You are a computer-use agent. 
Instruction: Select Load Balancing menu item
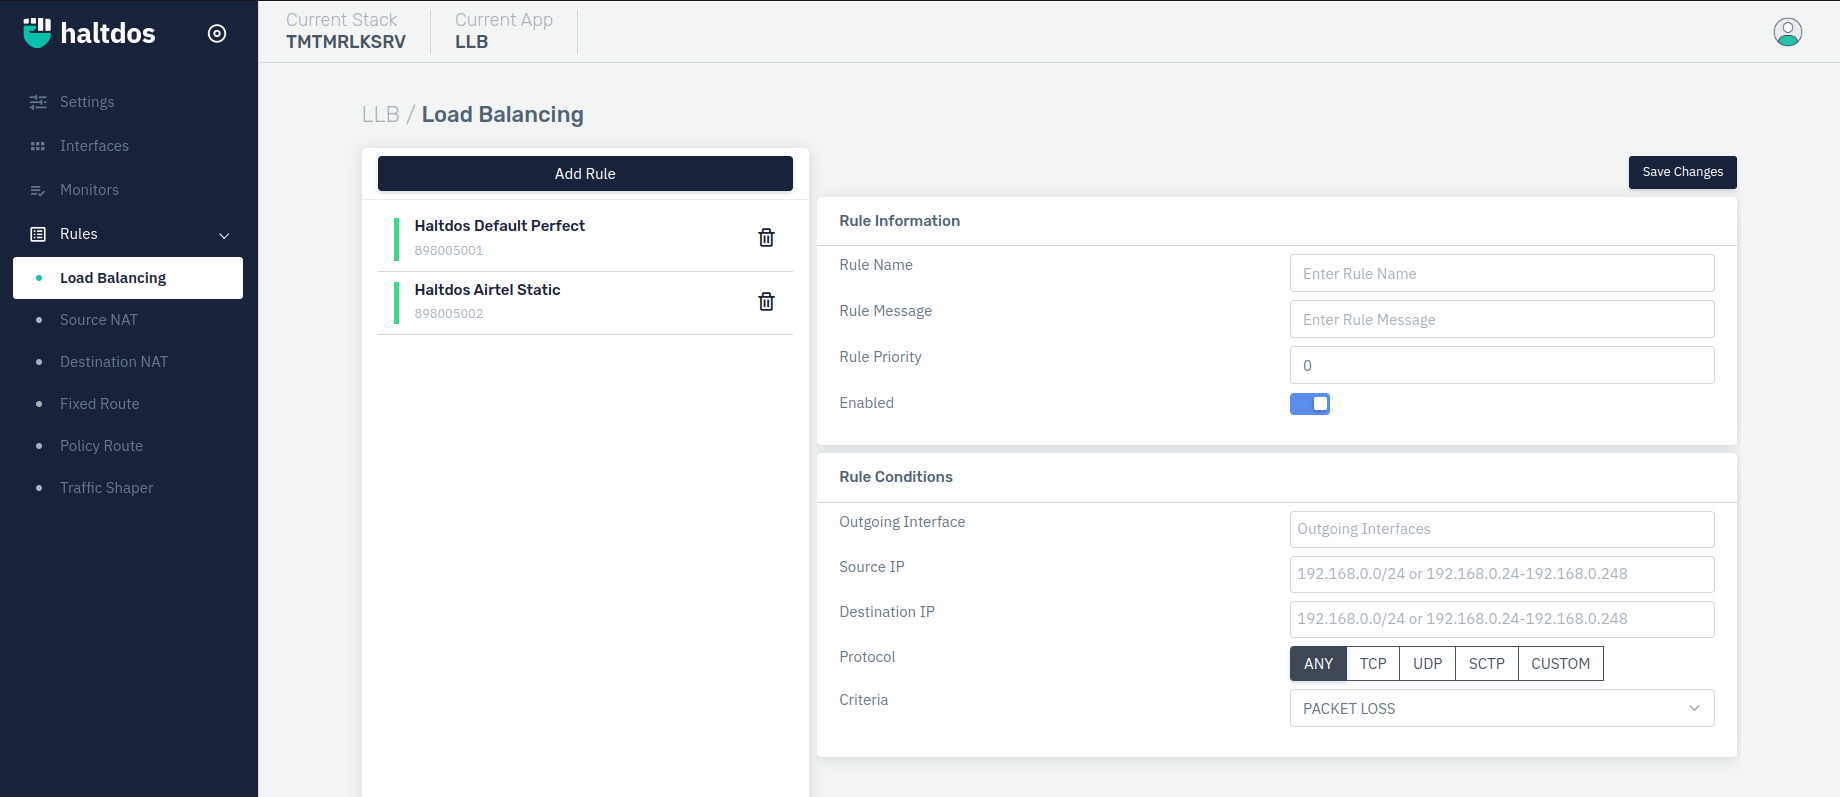click(128, 278)
